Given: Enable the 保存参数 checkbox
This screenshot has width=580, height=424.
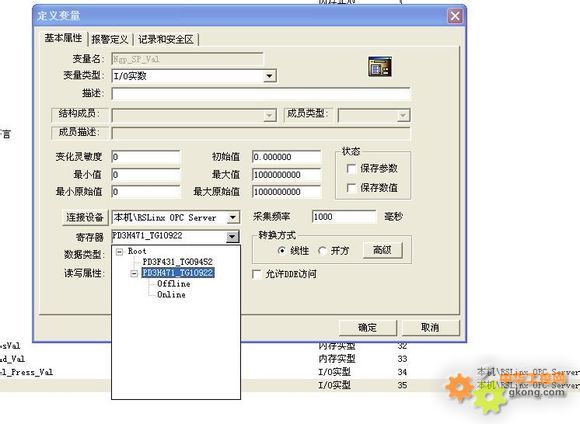Looking at the screenshot, I should (351, 169).
